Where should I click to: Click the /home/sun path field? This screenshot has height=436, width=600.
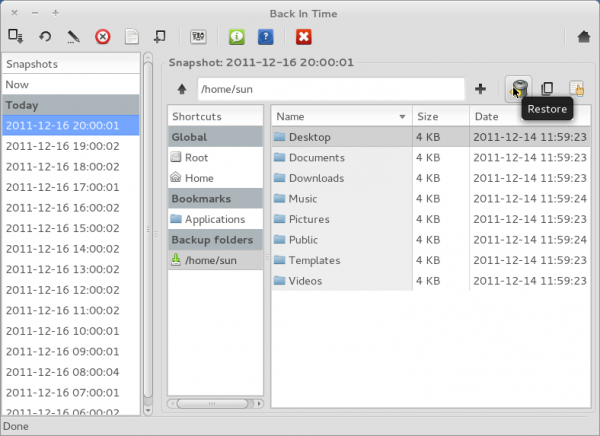pos(331,89)
